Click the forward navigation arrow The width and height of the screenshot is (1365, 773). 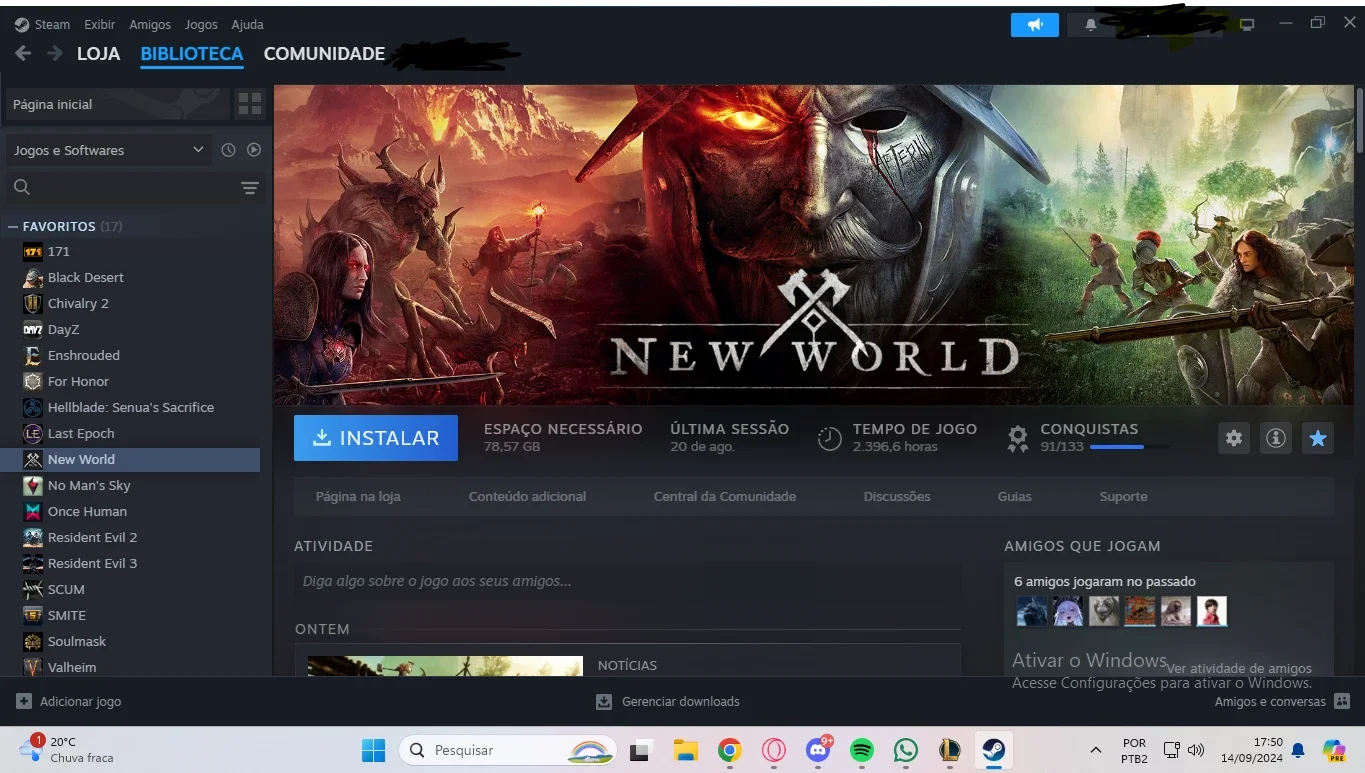coord(54,53)
